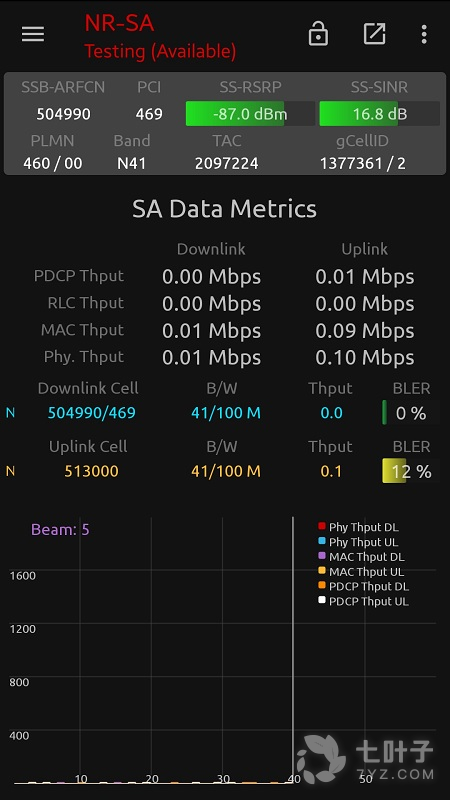This screenshot has width=450, height=800.
Task: Click the red Phy Thput DL legend marker
Action: [322, 526]
